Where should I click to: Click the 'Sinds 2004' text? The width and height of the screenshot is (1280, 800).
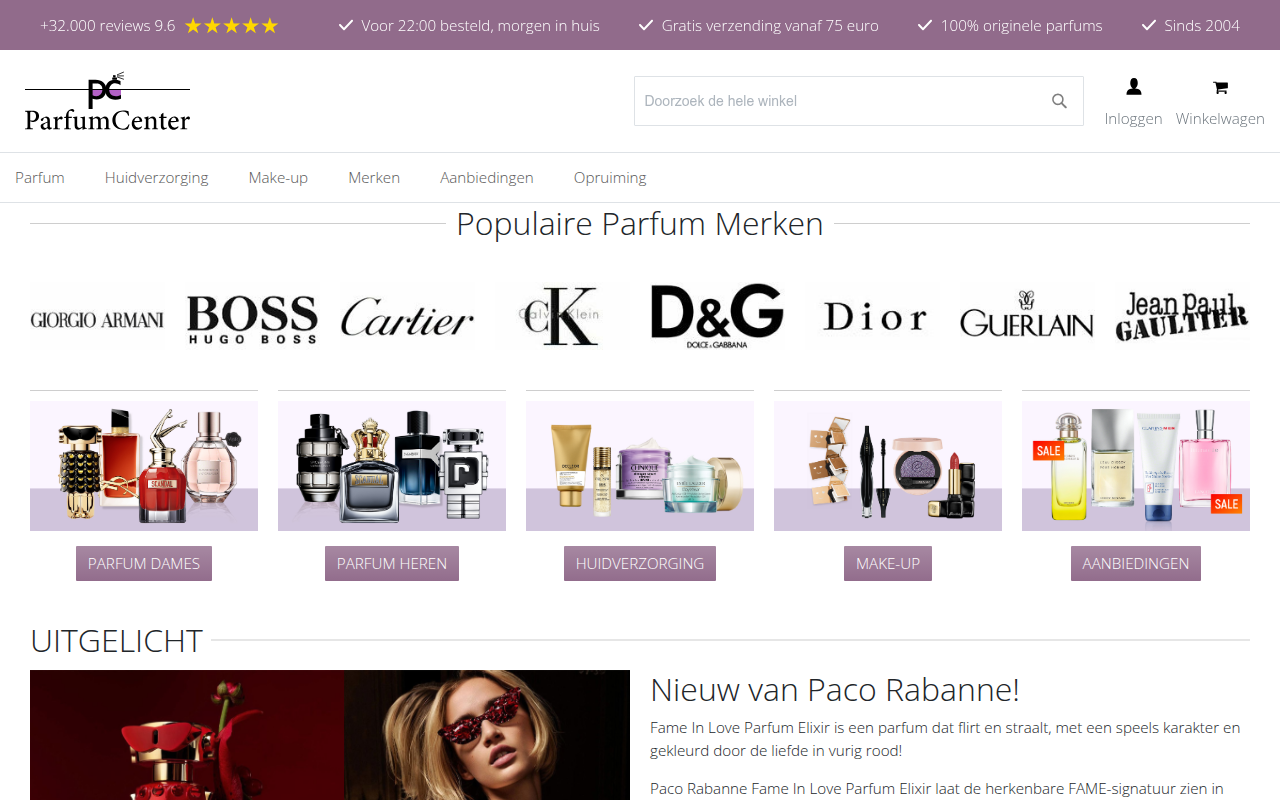pos(1202,26)
